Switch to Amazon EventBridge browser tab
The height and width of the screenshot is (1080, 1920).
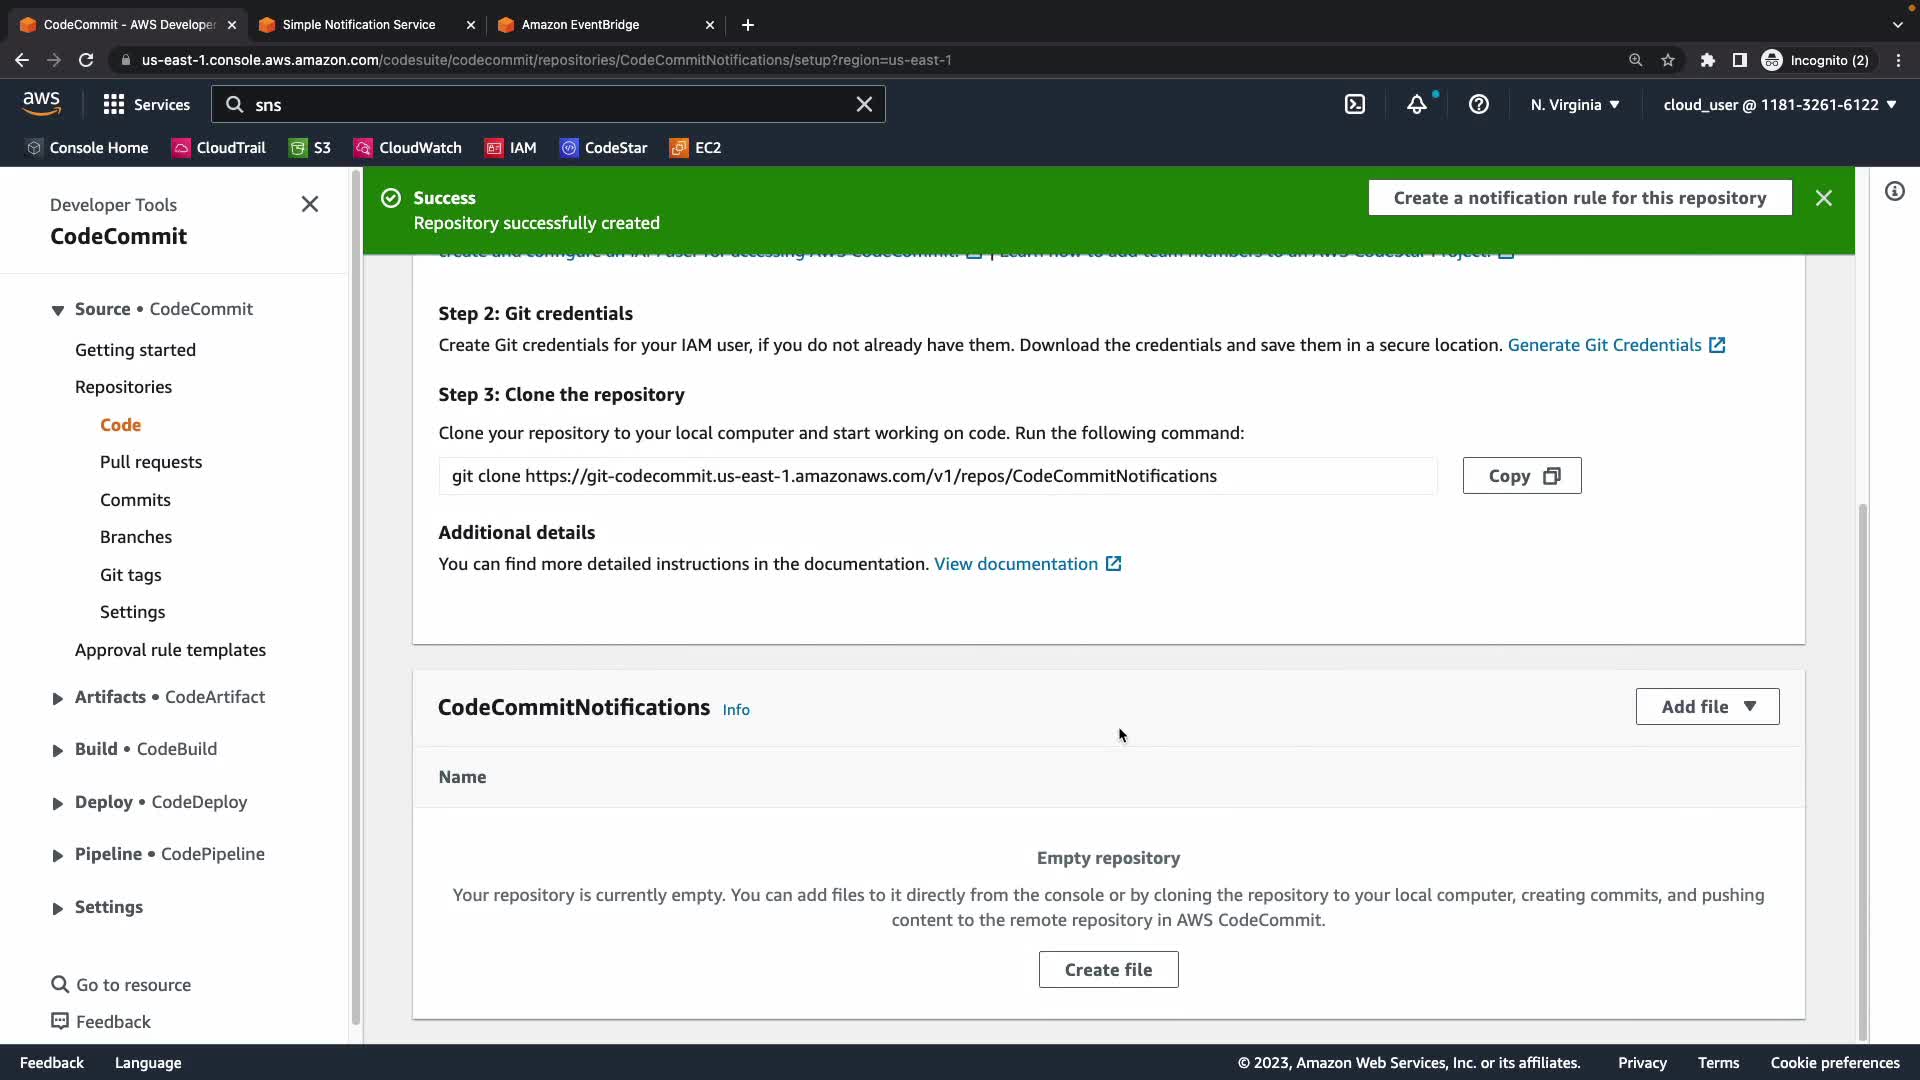(580, 24)
